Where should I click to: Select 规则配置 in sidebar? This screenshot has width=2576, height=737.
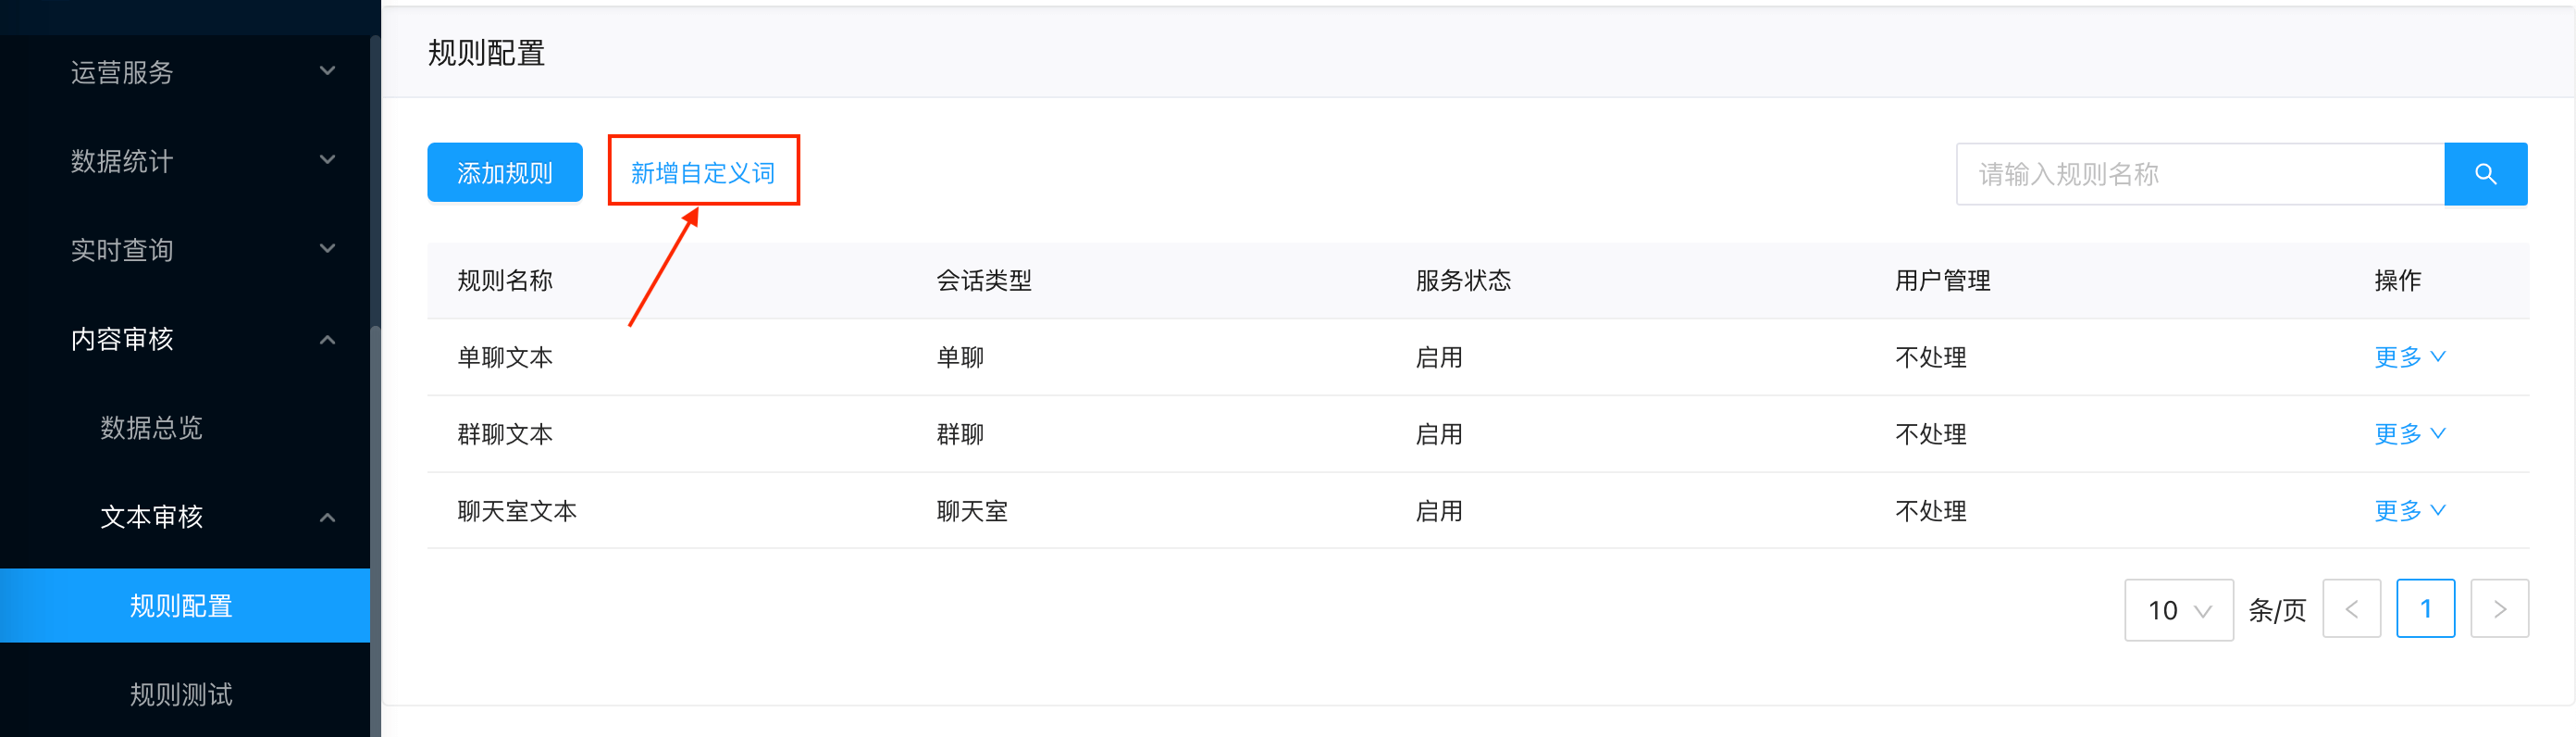pos(185,606)
